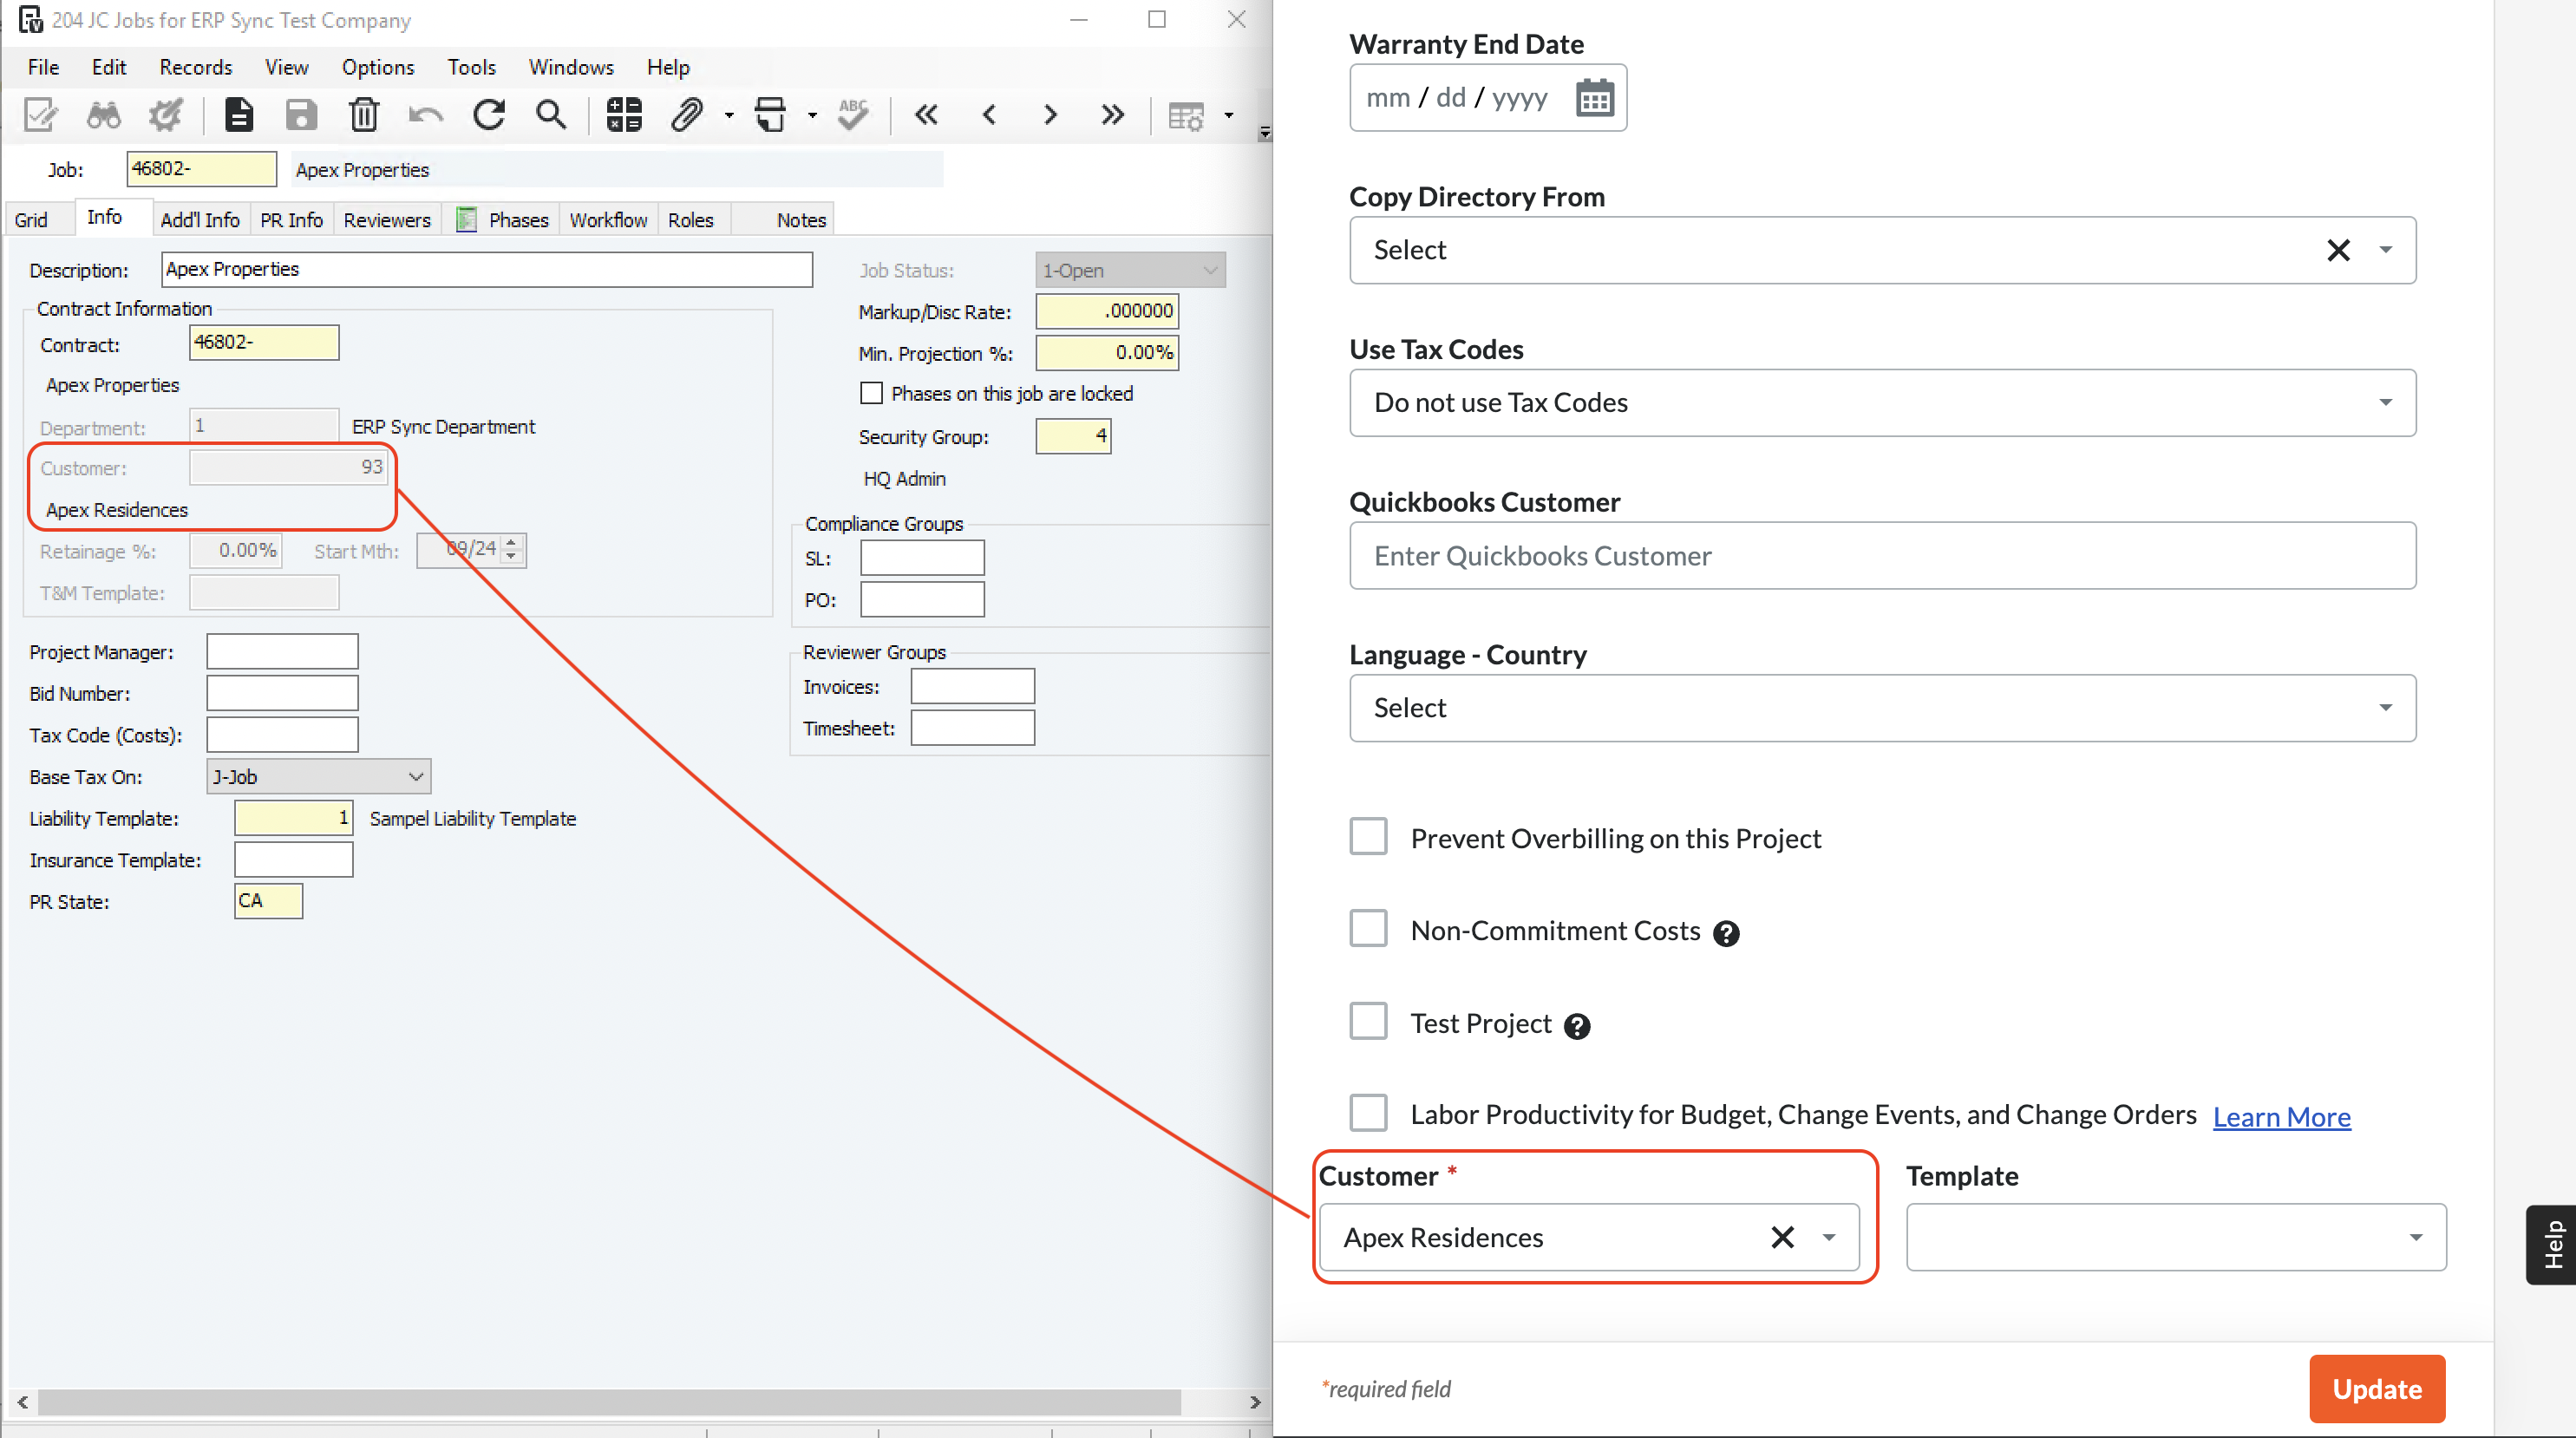Click the Learn More link for Labor Productivity
The width and height of the screenshot is (2576, 1438).
2282,1114
